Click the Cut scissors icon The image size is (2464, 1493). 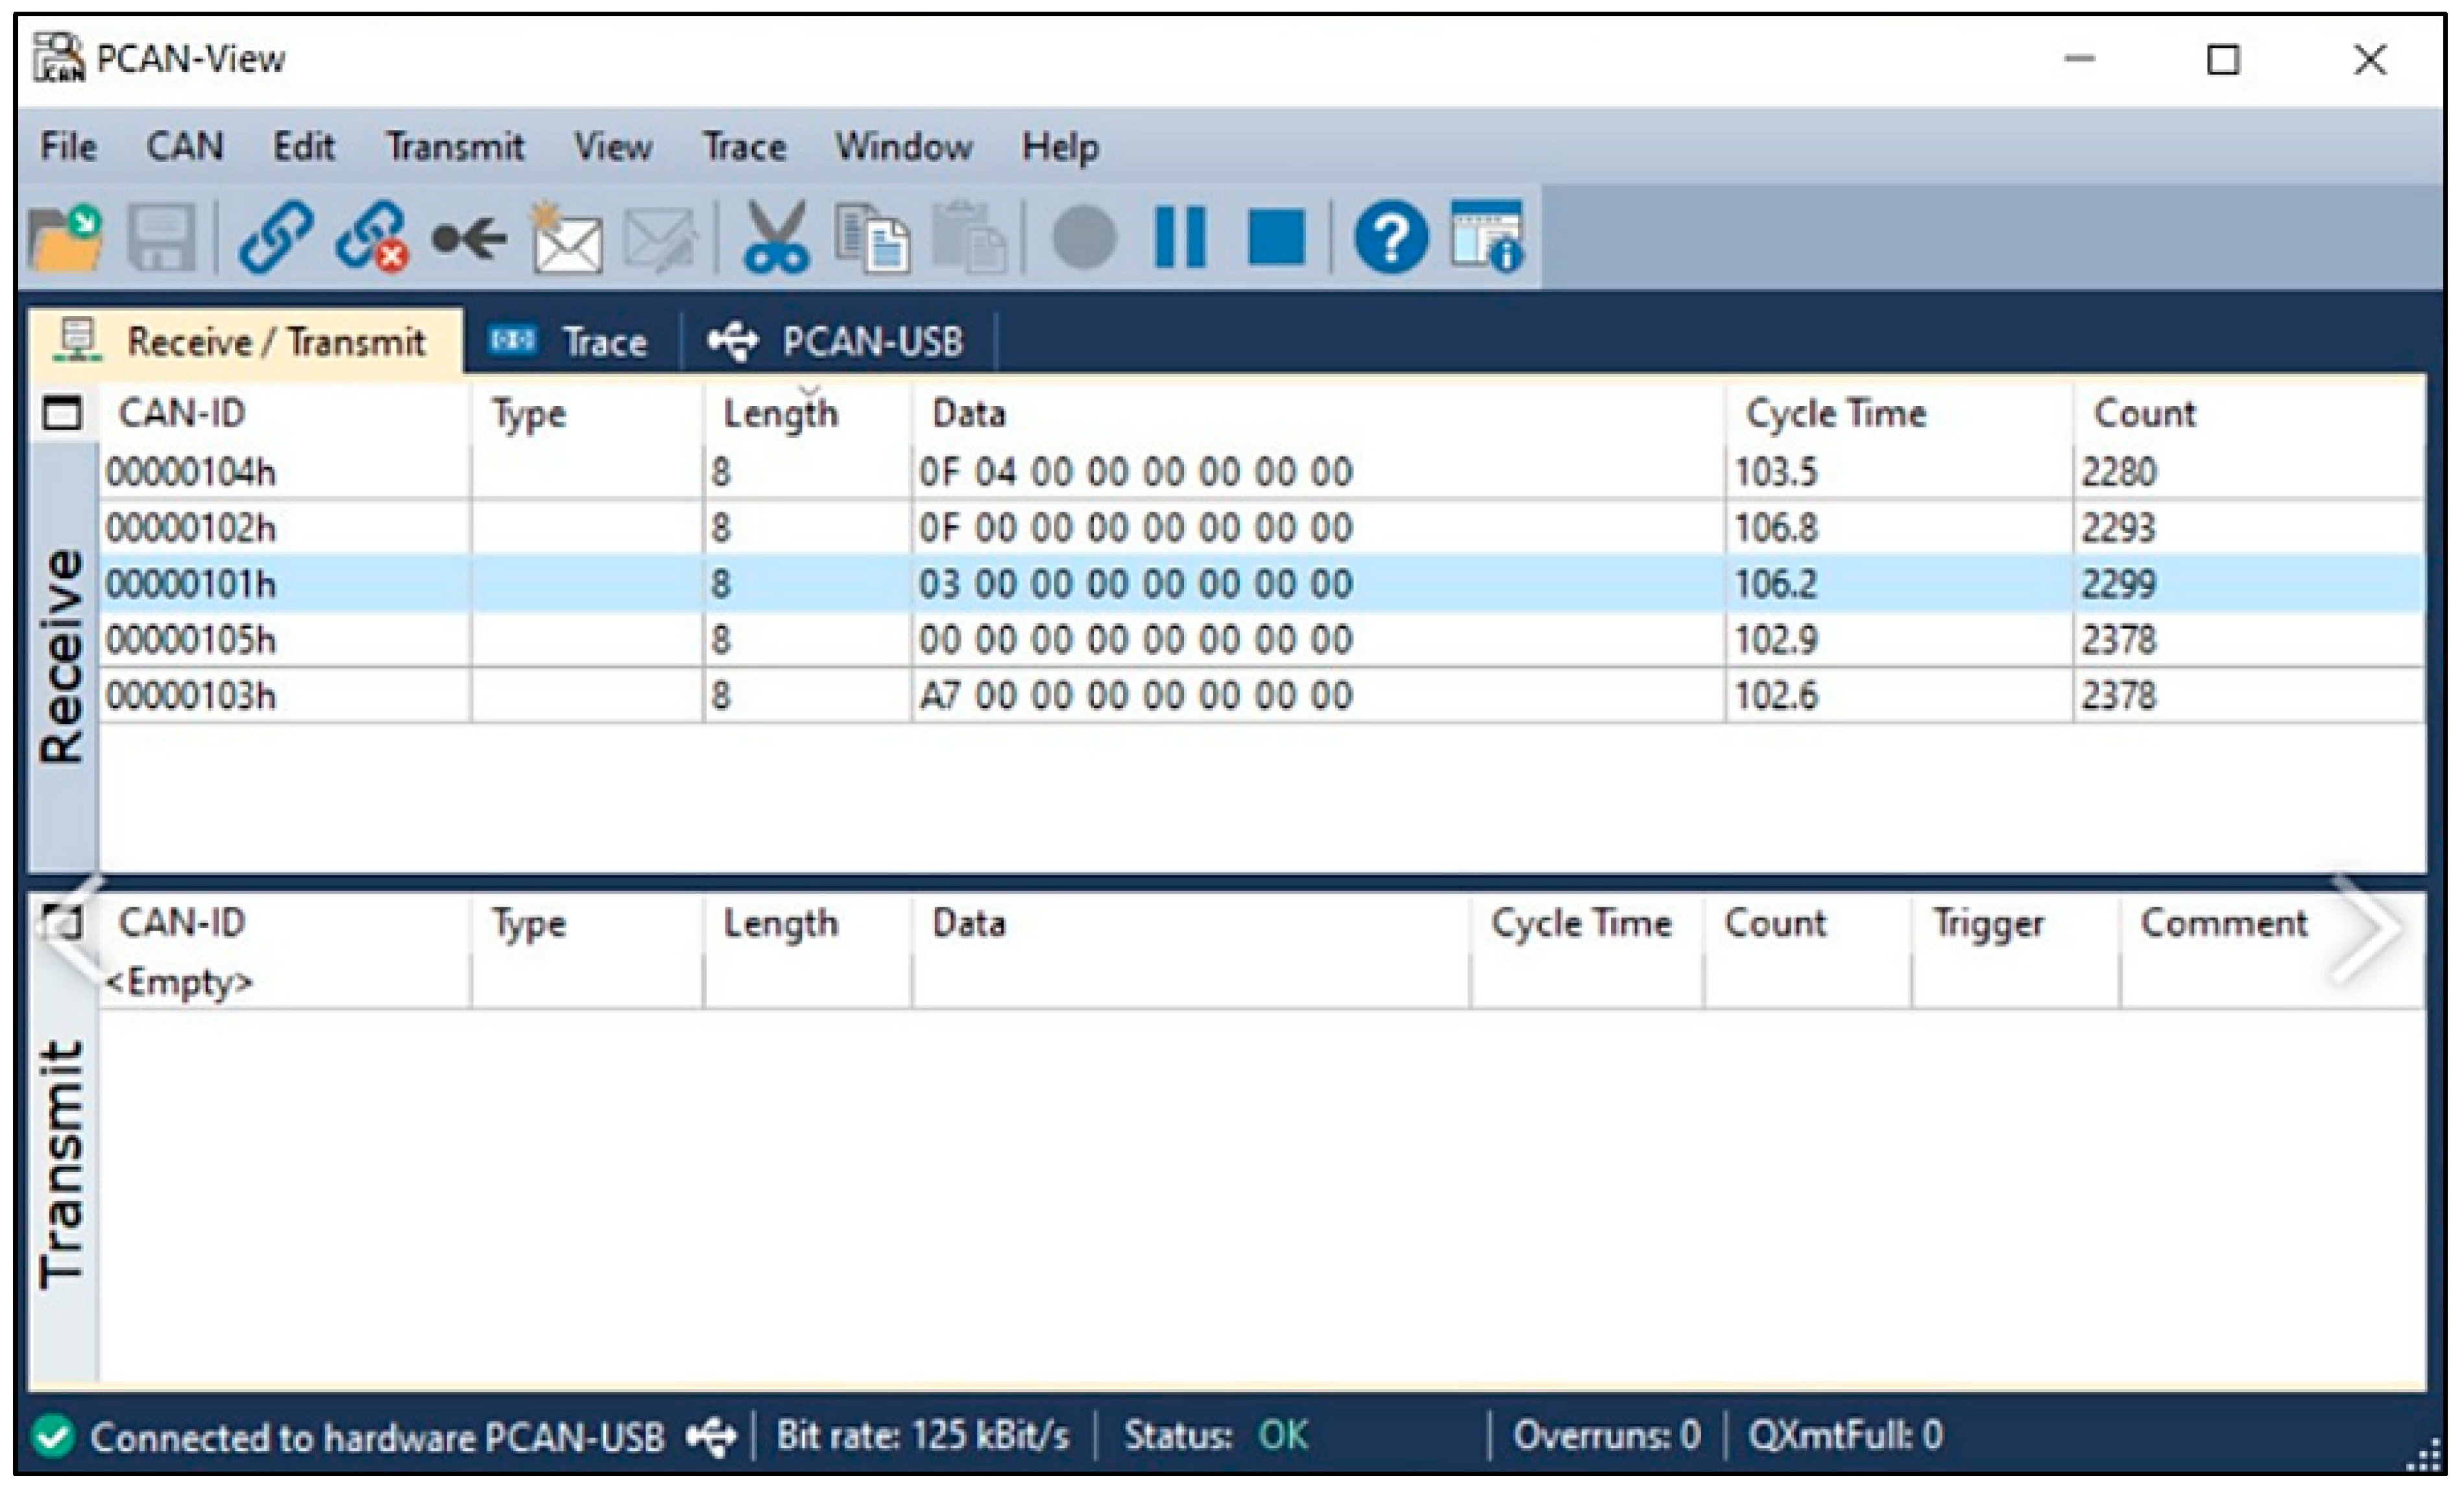pyautogui.click(x=775, y=238)
